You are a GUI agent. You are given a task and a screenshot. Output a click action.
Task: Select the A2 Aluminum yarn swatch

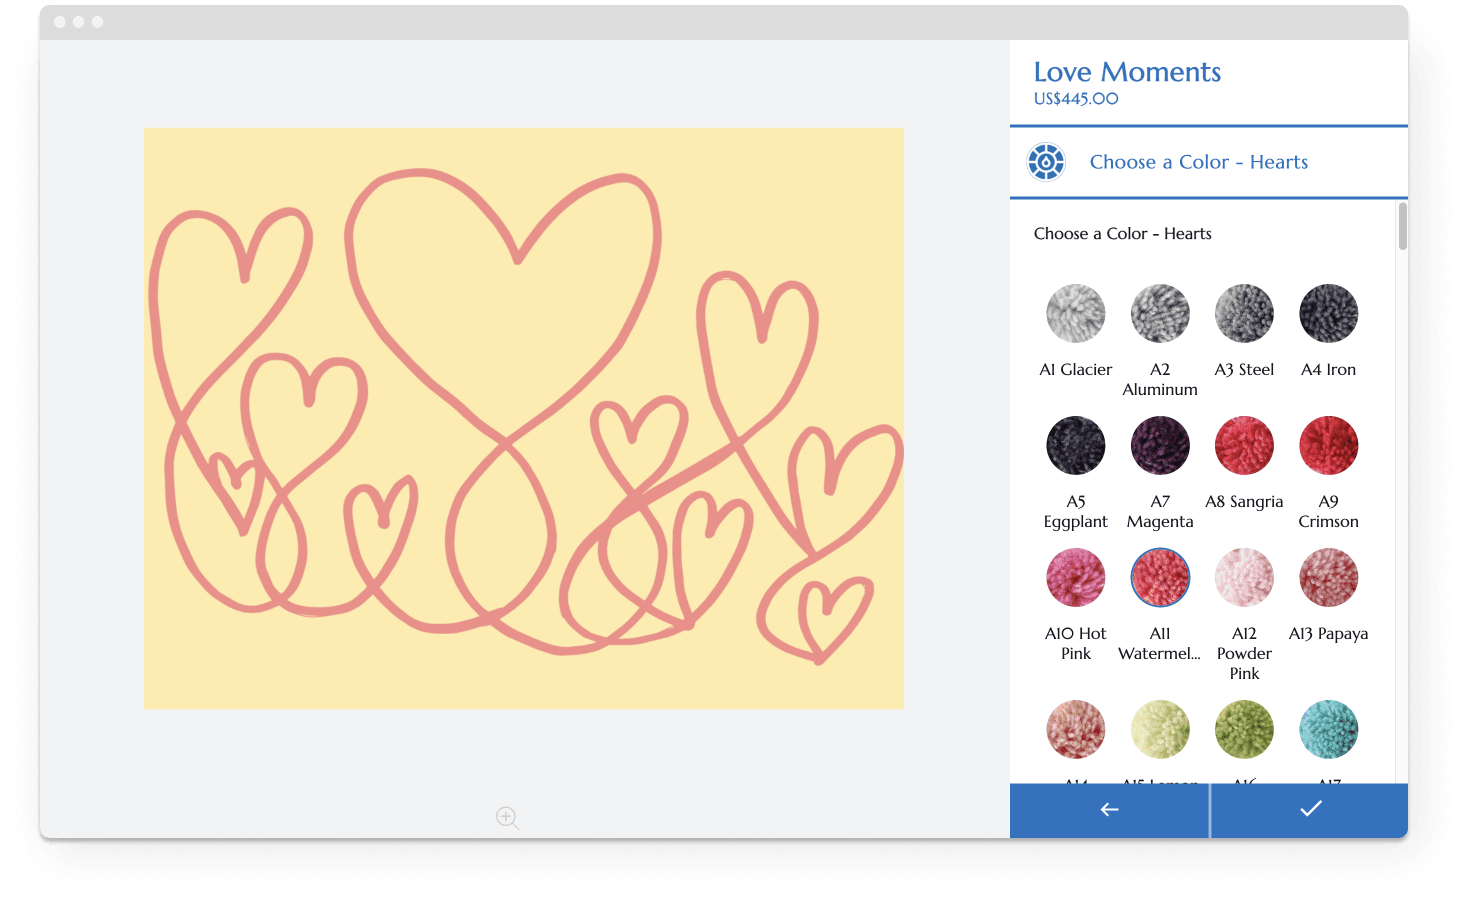point(1160,314)
